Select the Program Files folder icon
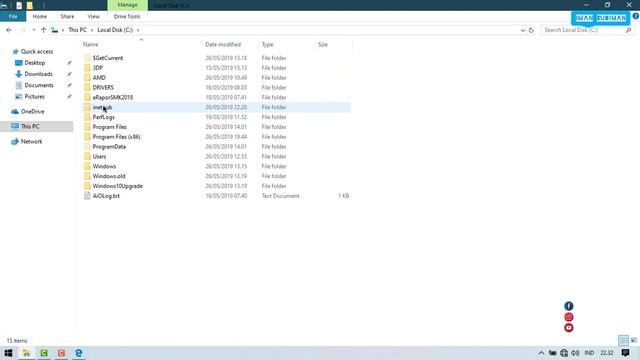The image size is (640, 360). [x=87, y=127]
